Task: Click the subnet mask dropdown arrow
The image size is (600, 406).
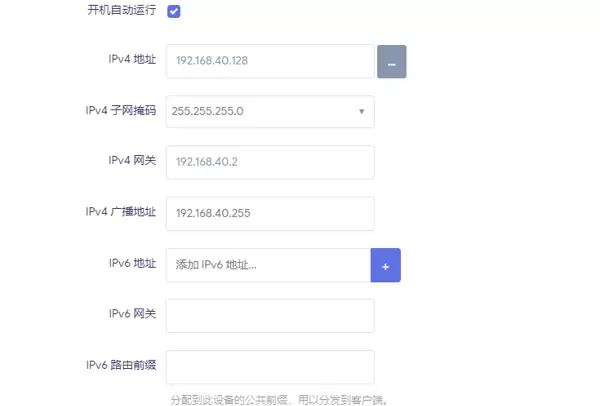Action: [361, 112]
